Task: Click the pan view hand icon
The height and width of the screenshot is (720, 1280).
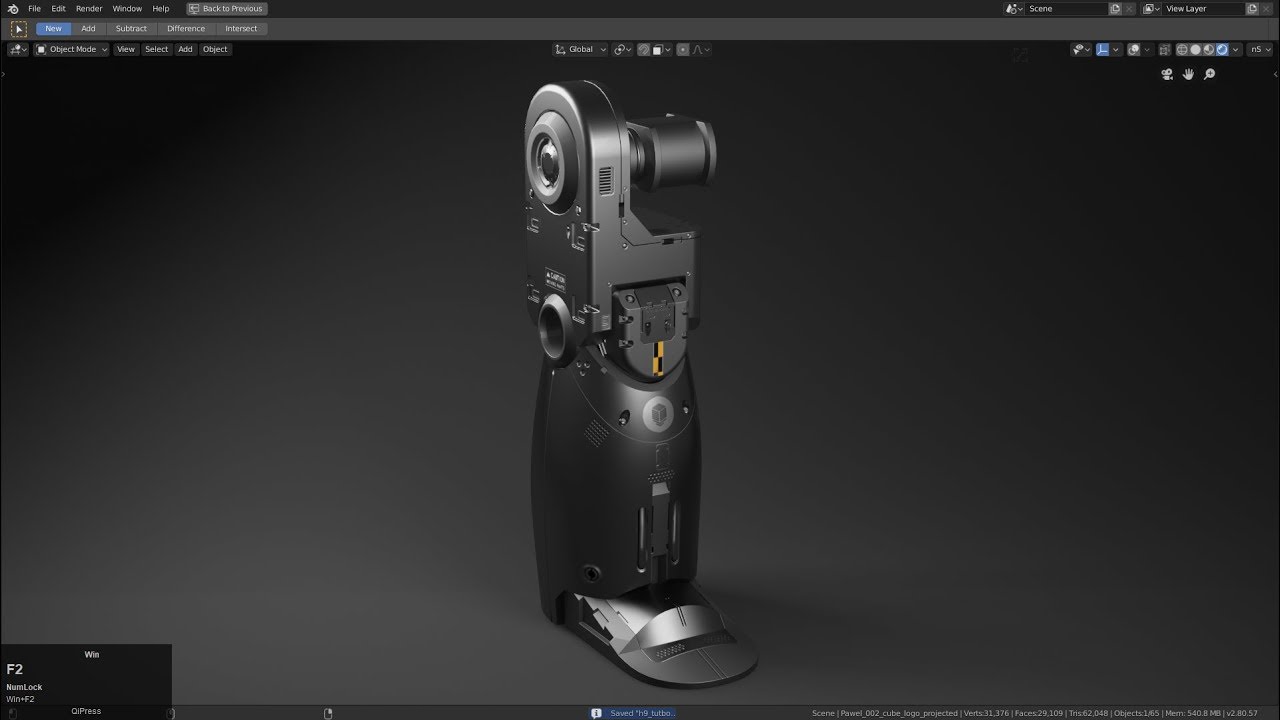Action: 1188,74
